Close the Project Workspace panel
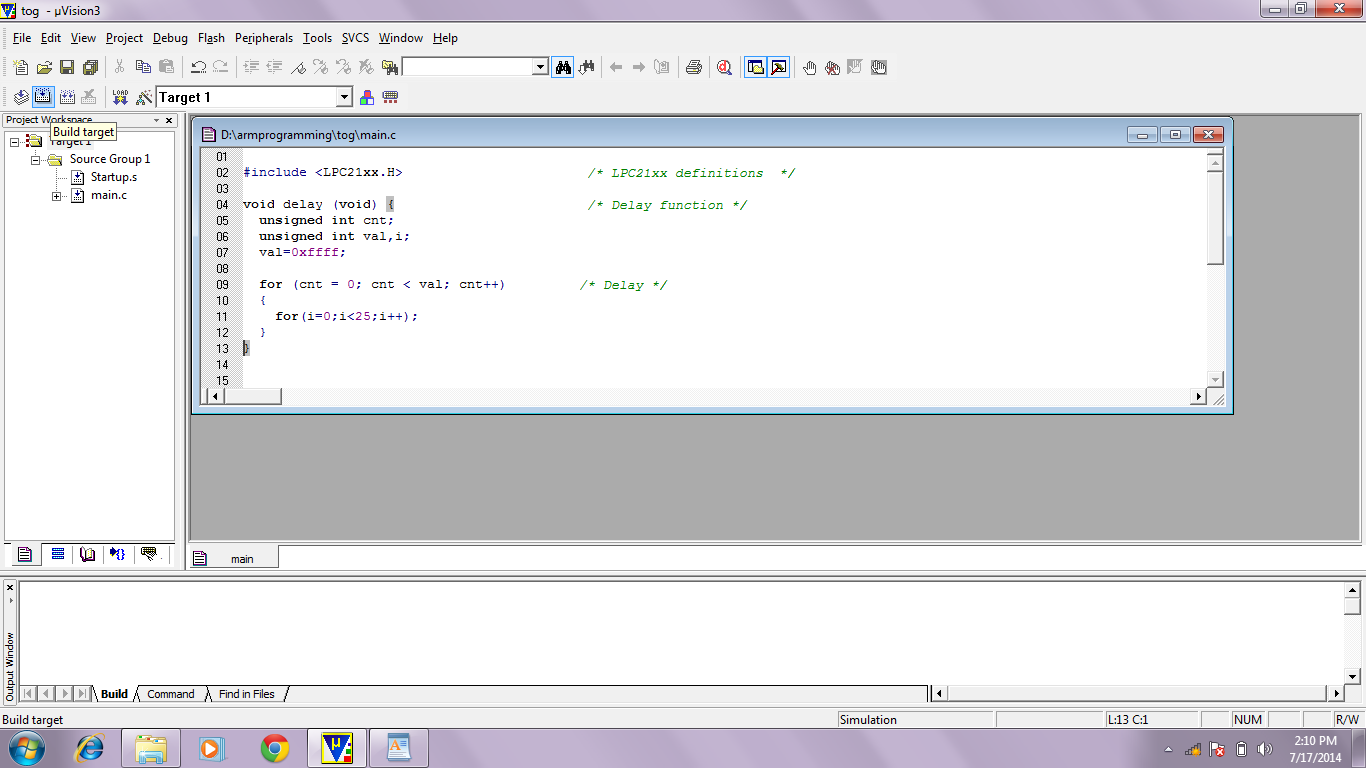1366x768 pixels. pos(169,120)
